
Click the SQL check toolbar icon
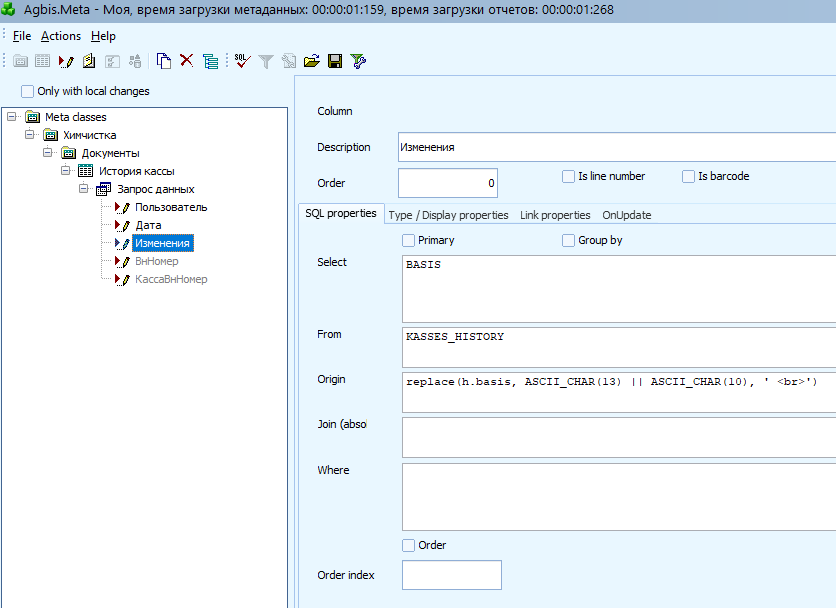pos(243,61)
